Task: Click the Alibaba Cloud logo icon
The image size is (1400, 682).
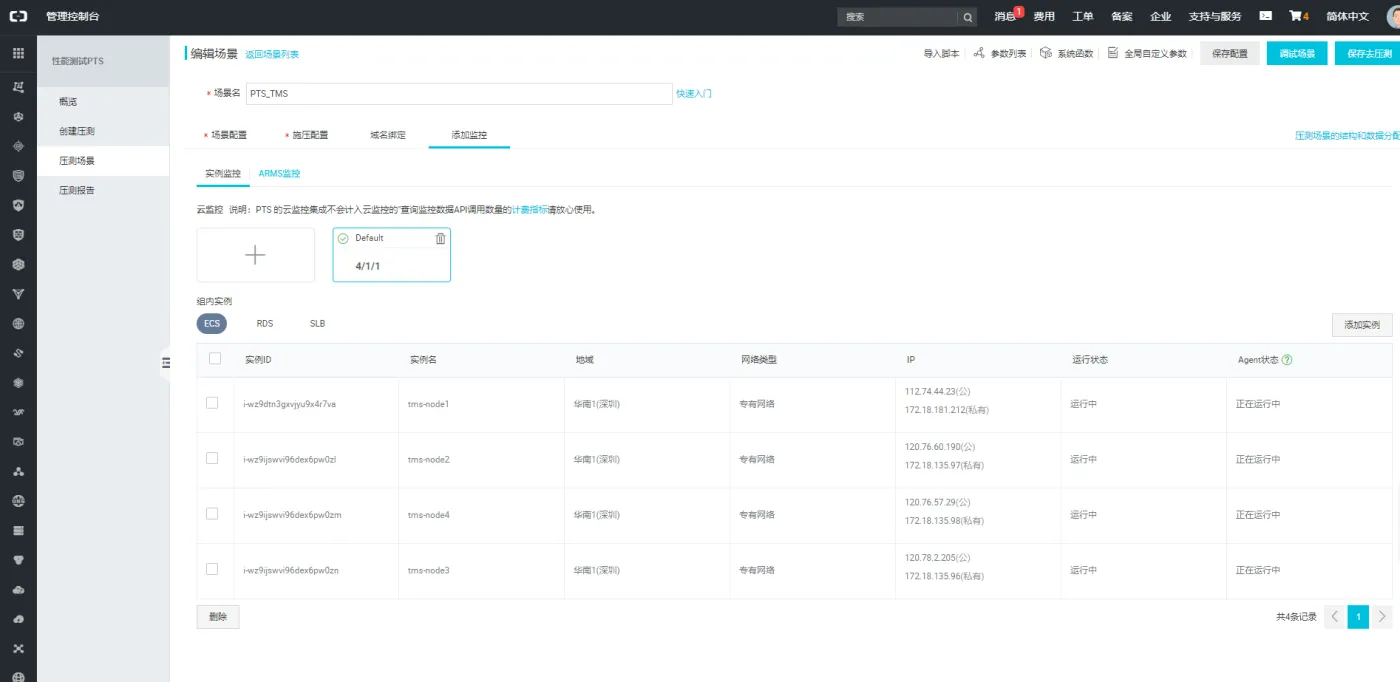Action: pos(18,17)
